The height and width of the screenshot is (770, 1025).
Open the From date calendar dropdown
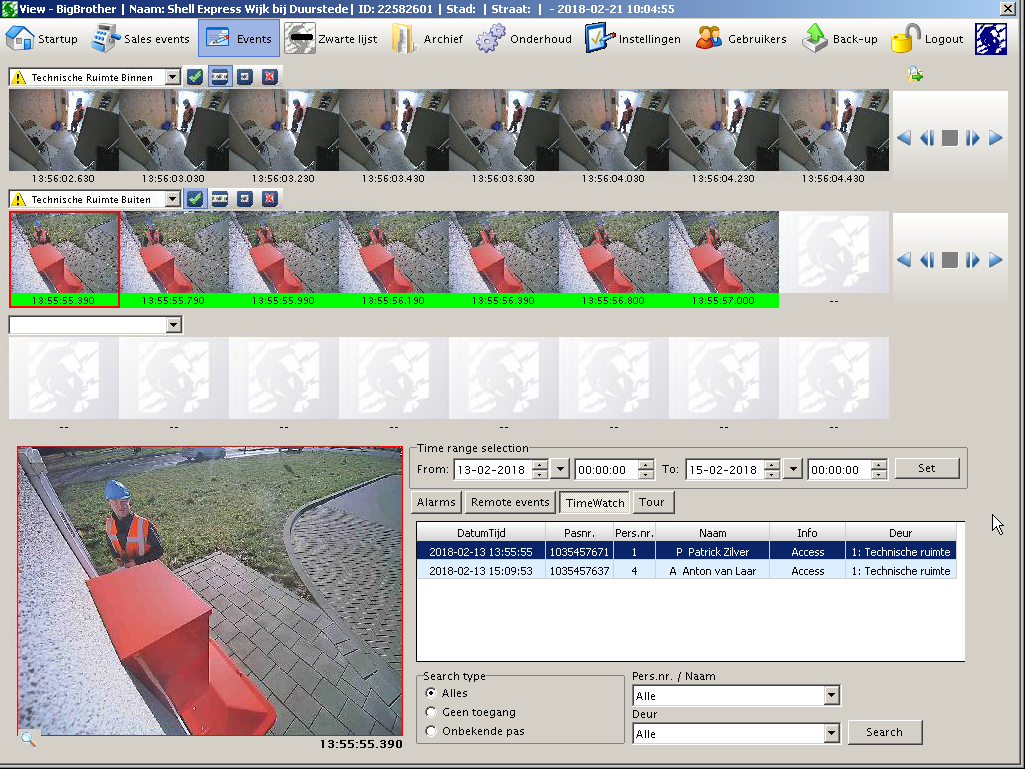point(560,469)
